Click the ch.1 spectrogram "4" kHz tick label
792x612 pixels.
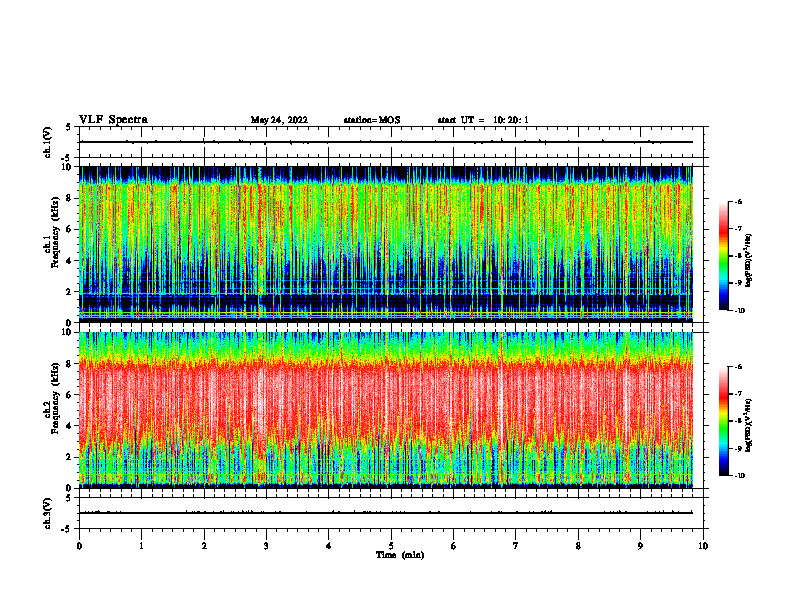click(70, 261)
